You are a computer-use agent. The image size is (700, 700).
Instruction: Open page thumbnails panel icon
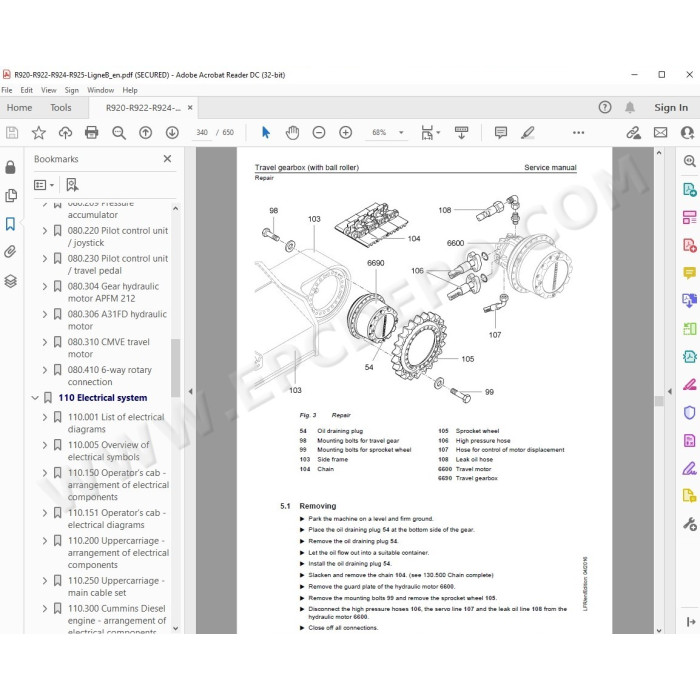(x=11, y=196)
